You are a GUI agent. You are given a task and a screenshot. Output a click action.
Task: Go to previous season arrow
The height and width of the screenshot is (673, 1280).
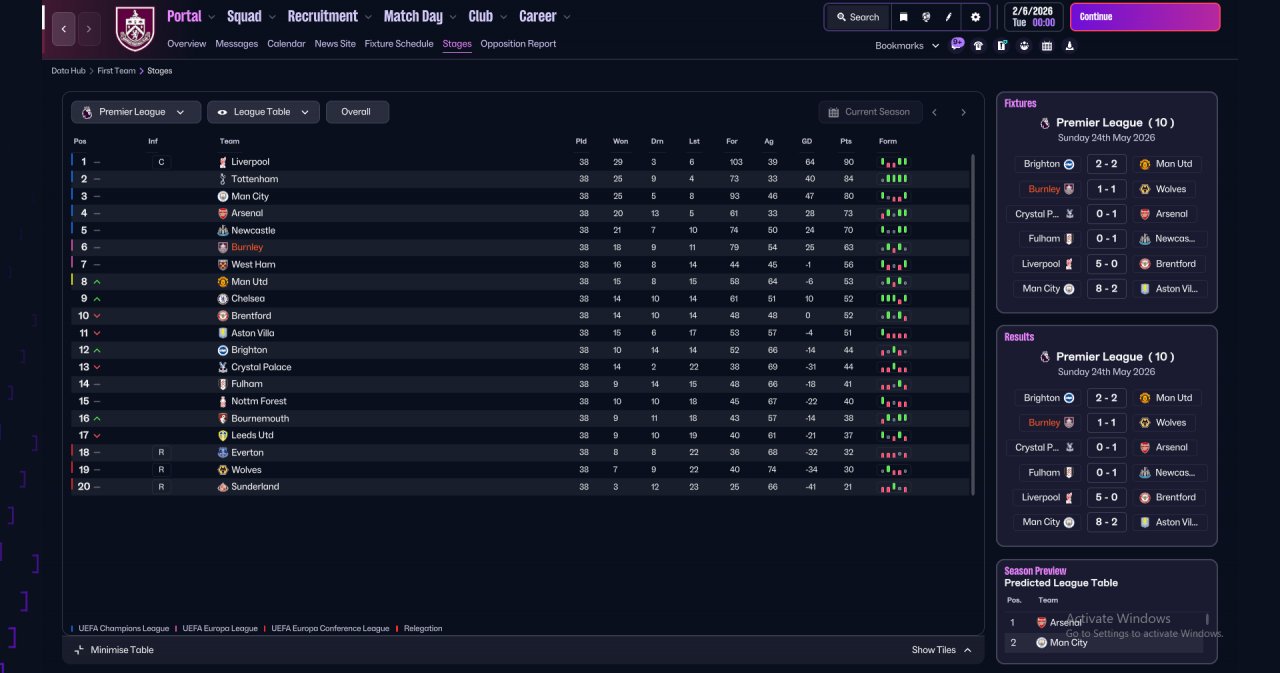pos(935,112)
